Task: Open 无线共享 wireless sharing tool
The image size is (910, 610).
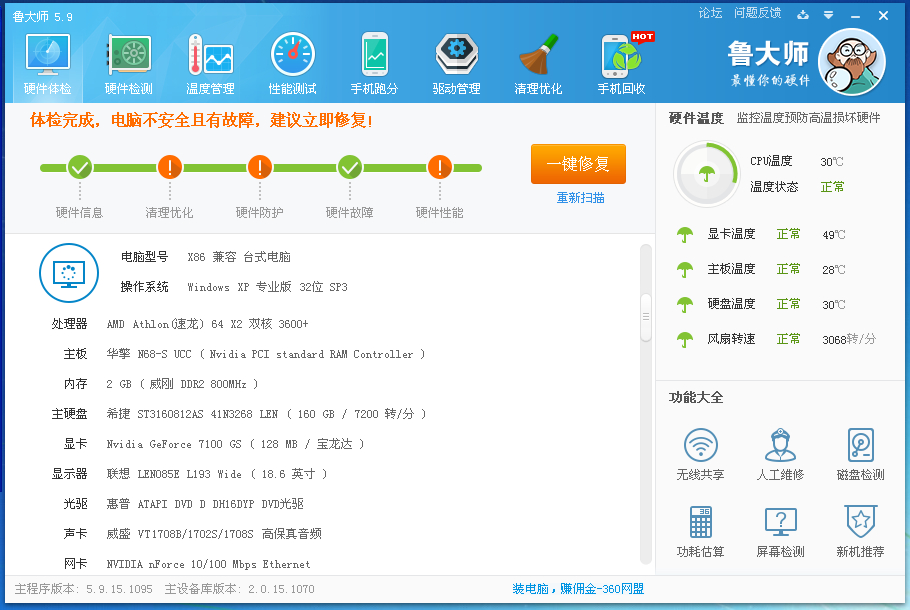Action: coord(700,454)
